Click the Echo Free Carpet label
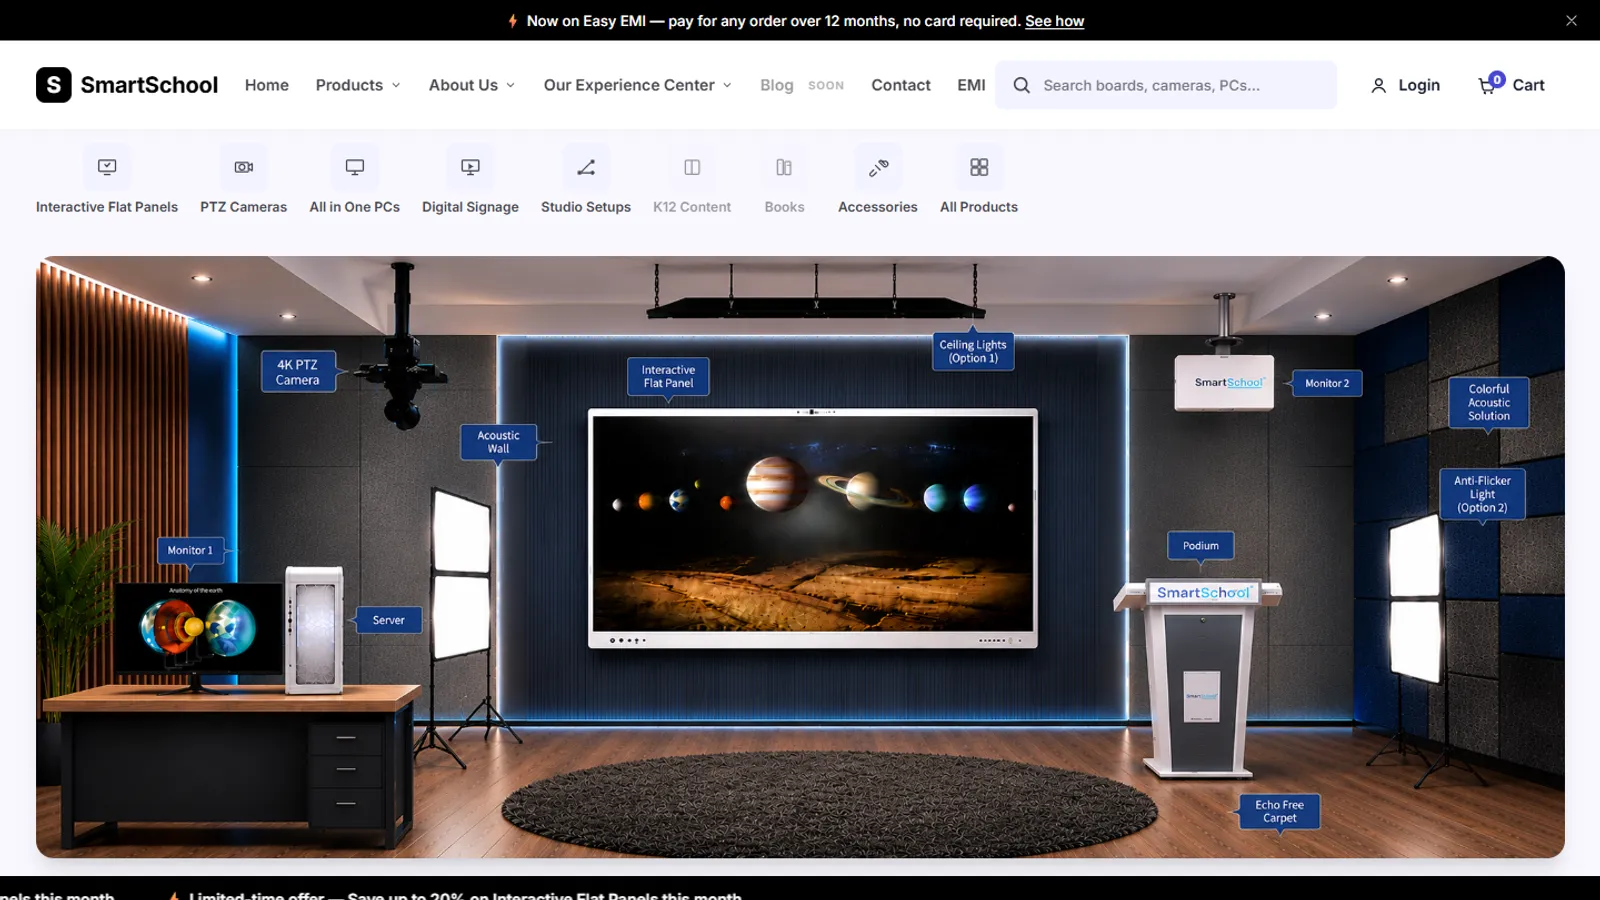The width and height of the screenshot is (1600, 900). pos(1279,811)
